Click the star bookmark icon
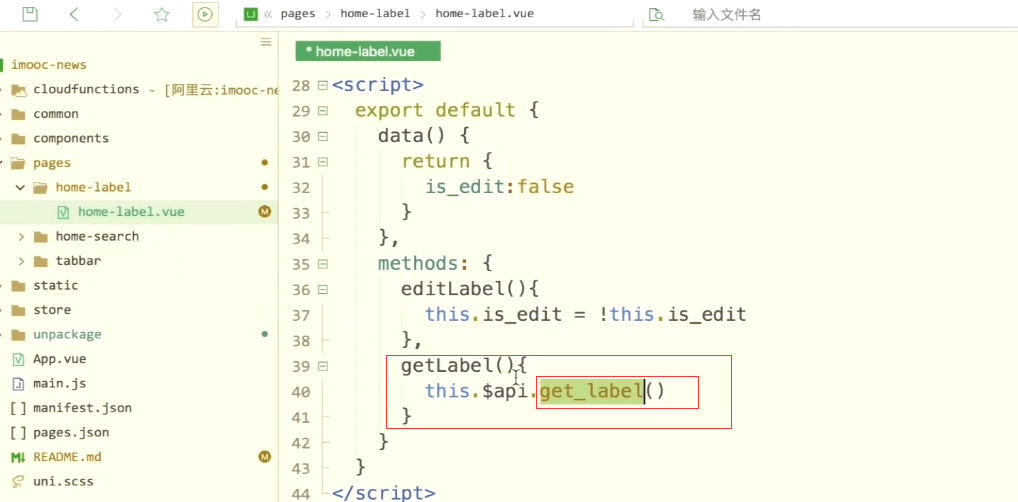Image resolution: width=1018 pixels, height=502 pixels. tap(161, 14)
